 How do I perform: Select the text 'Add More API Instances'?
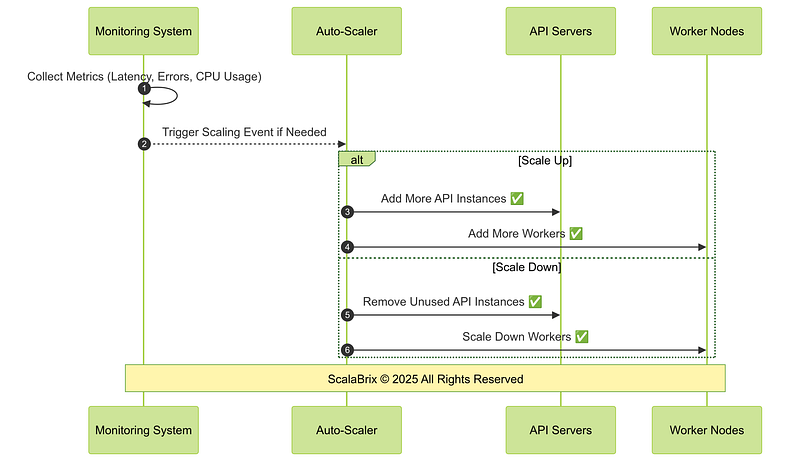(443, 199)
